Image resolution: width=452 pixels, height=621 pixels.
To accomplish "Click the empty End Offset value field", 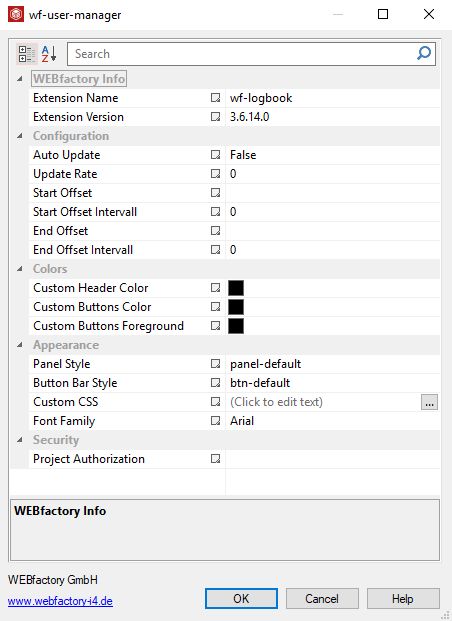I will (333, 231).
